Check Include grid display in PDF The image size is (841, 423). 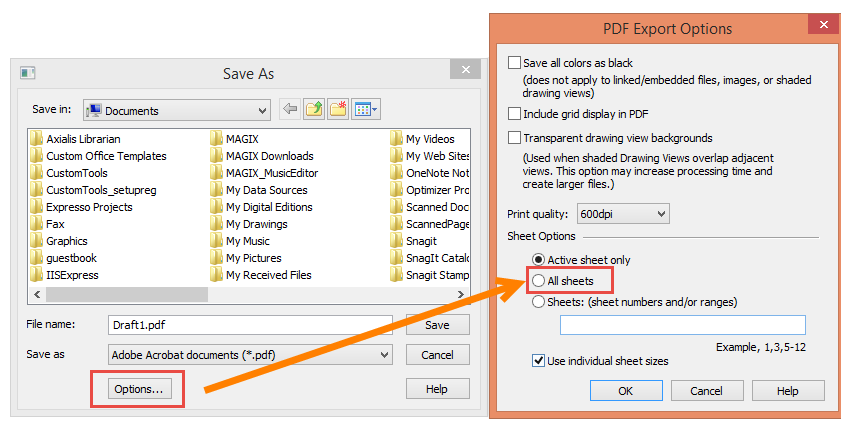coord(515,114)
